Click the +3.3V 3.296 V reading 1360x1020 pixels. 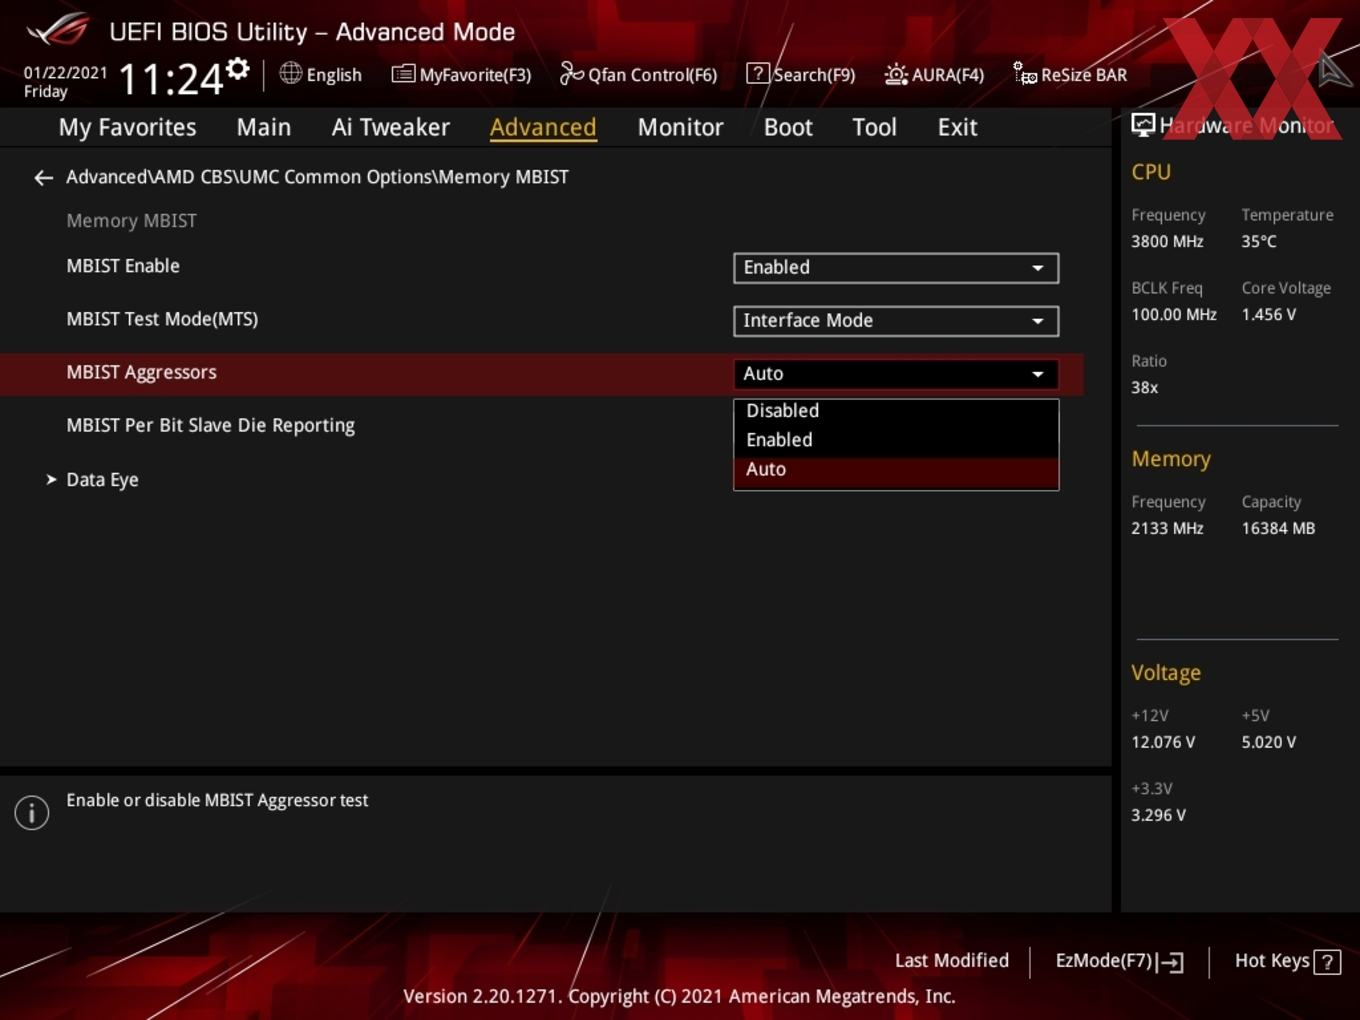1159,816
